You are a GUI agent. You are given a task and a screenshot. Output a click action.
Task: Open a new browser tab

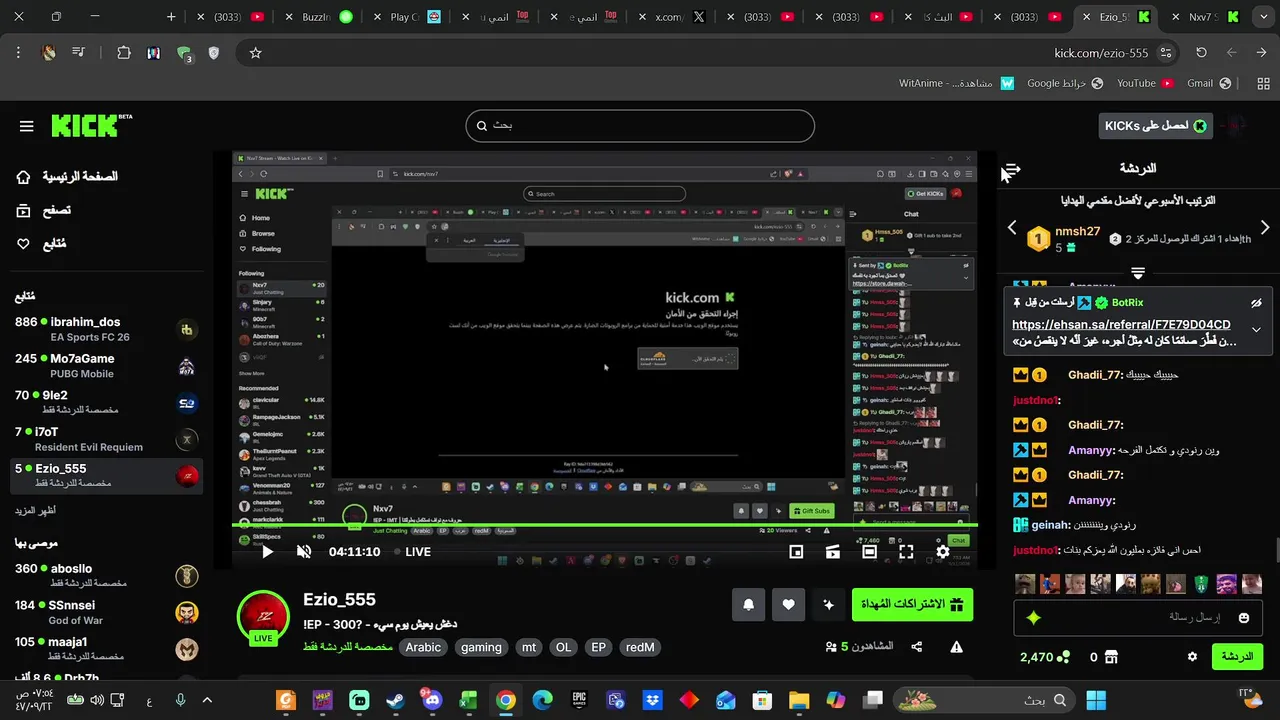click(171, 17)
